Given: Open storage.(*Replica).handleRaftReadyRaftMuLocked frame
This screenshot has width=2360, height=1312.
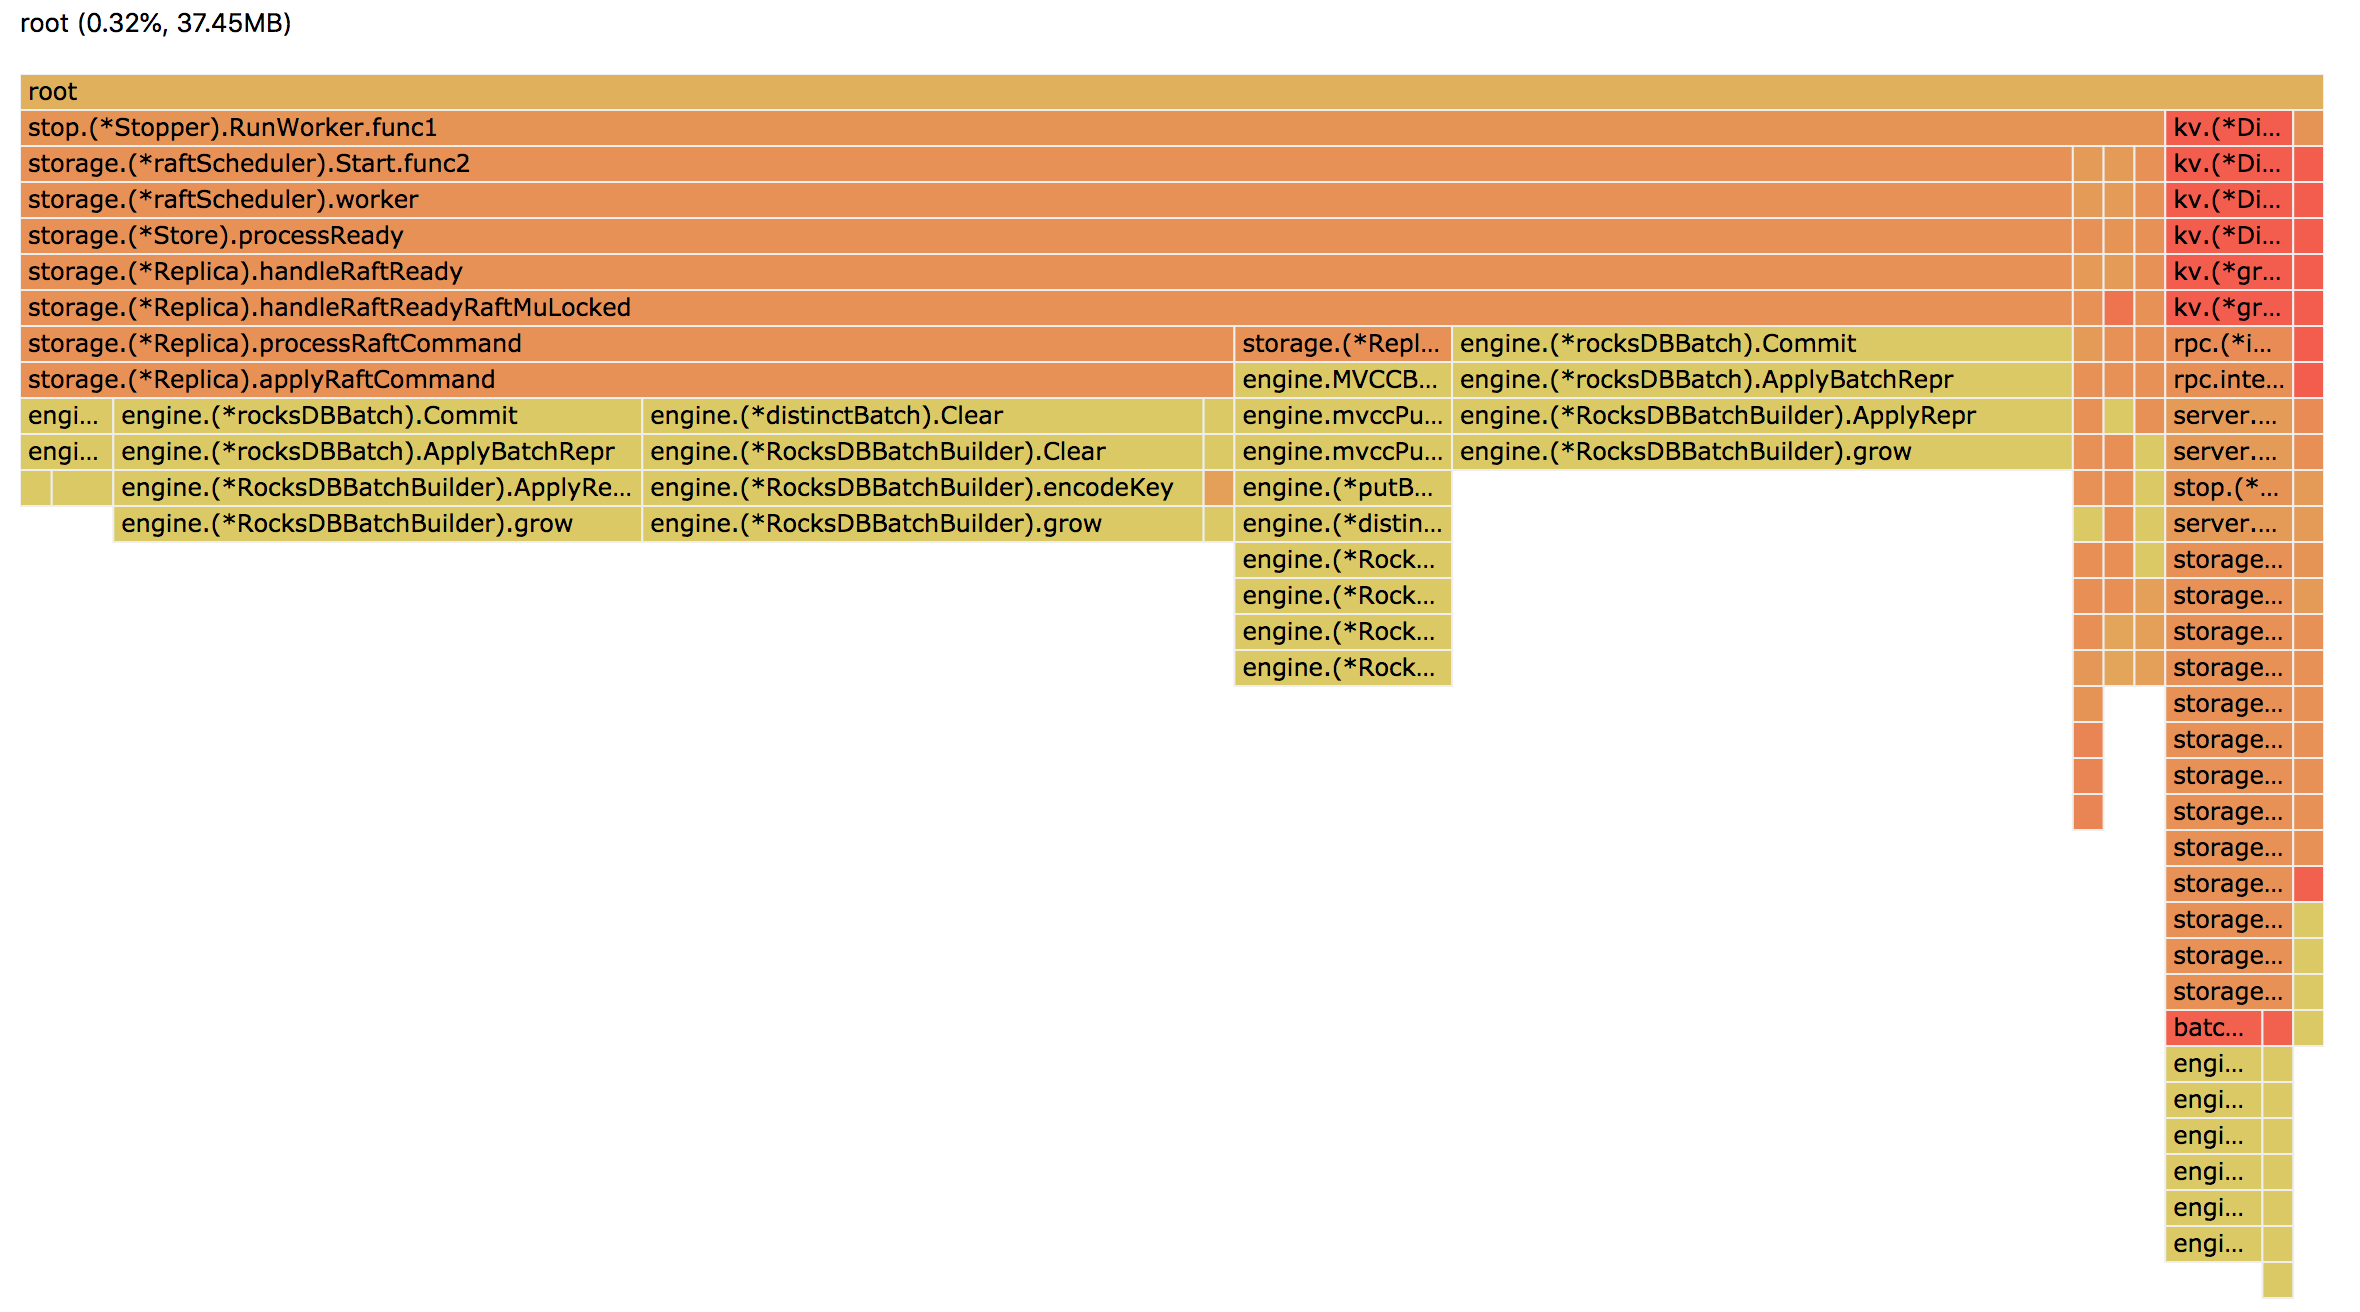Looking at the screenshot, I should (x=1045, y=308).
